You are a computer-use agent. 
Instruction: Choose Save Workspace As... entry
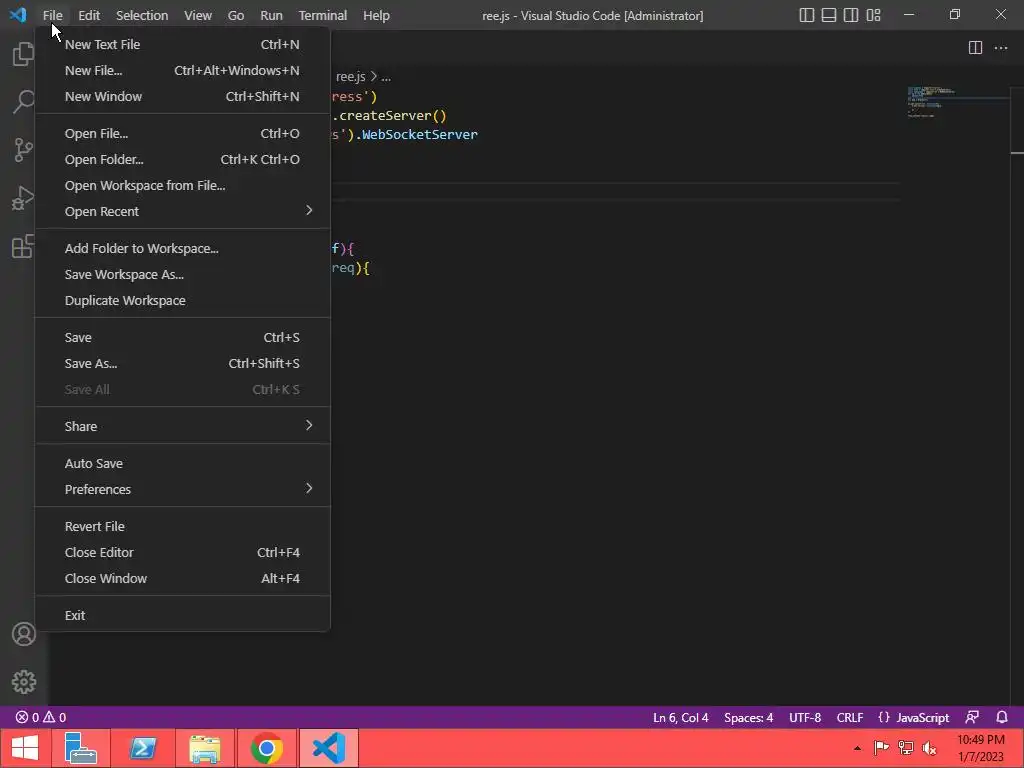click(183, 274)
